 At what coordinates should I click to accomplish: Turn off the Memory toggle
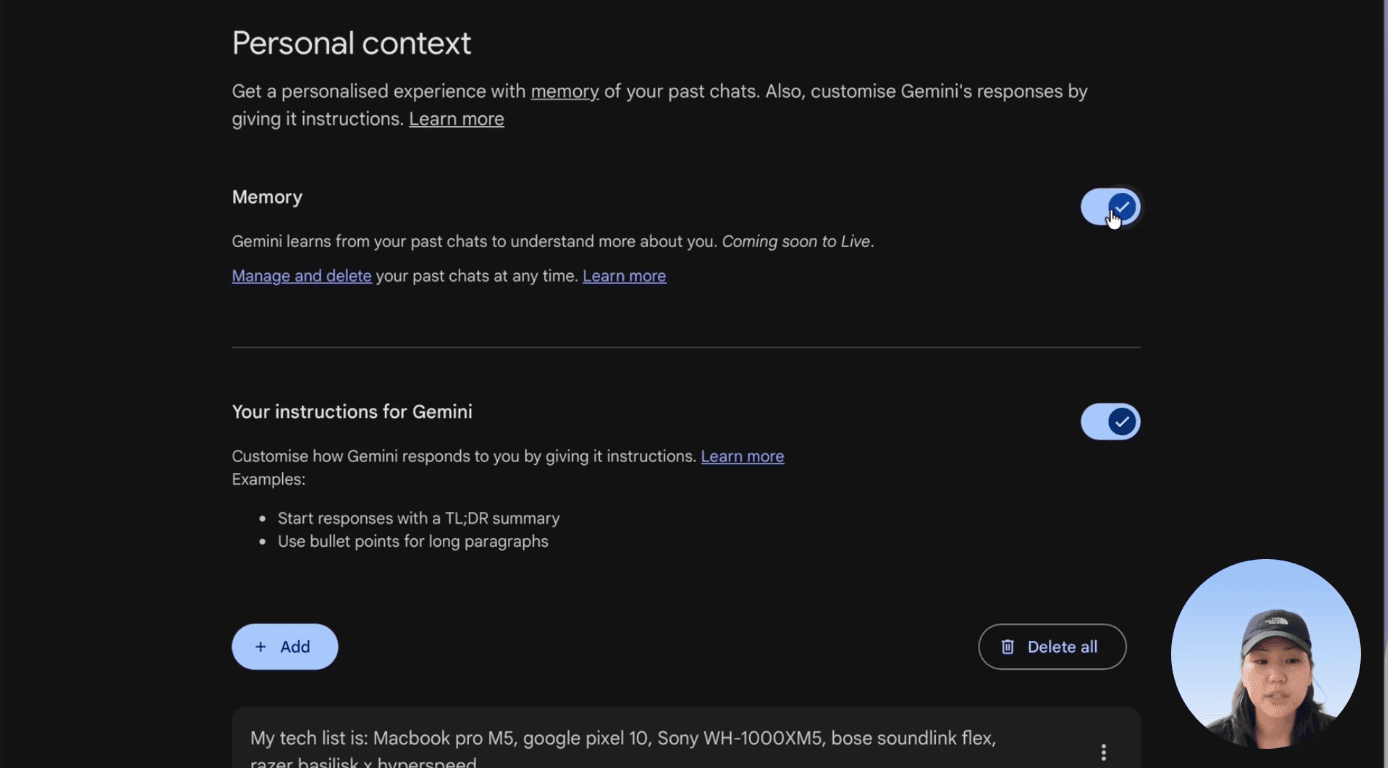[x=1110, y=207]
